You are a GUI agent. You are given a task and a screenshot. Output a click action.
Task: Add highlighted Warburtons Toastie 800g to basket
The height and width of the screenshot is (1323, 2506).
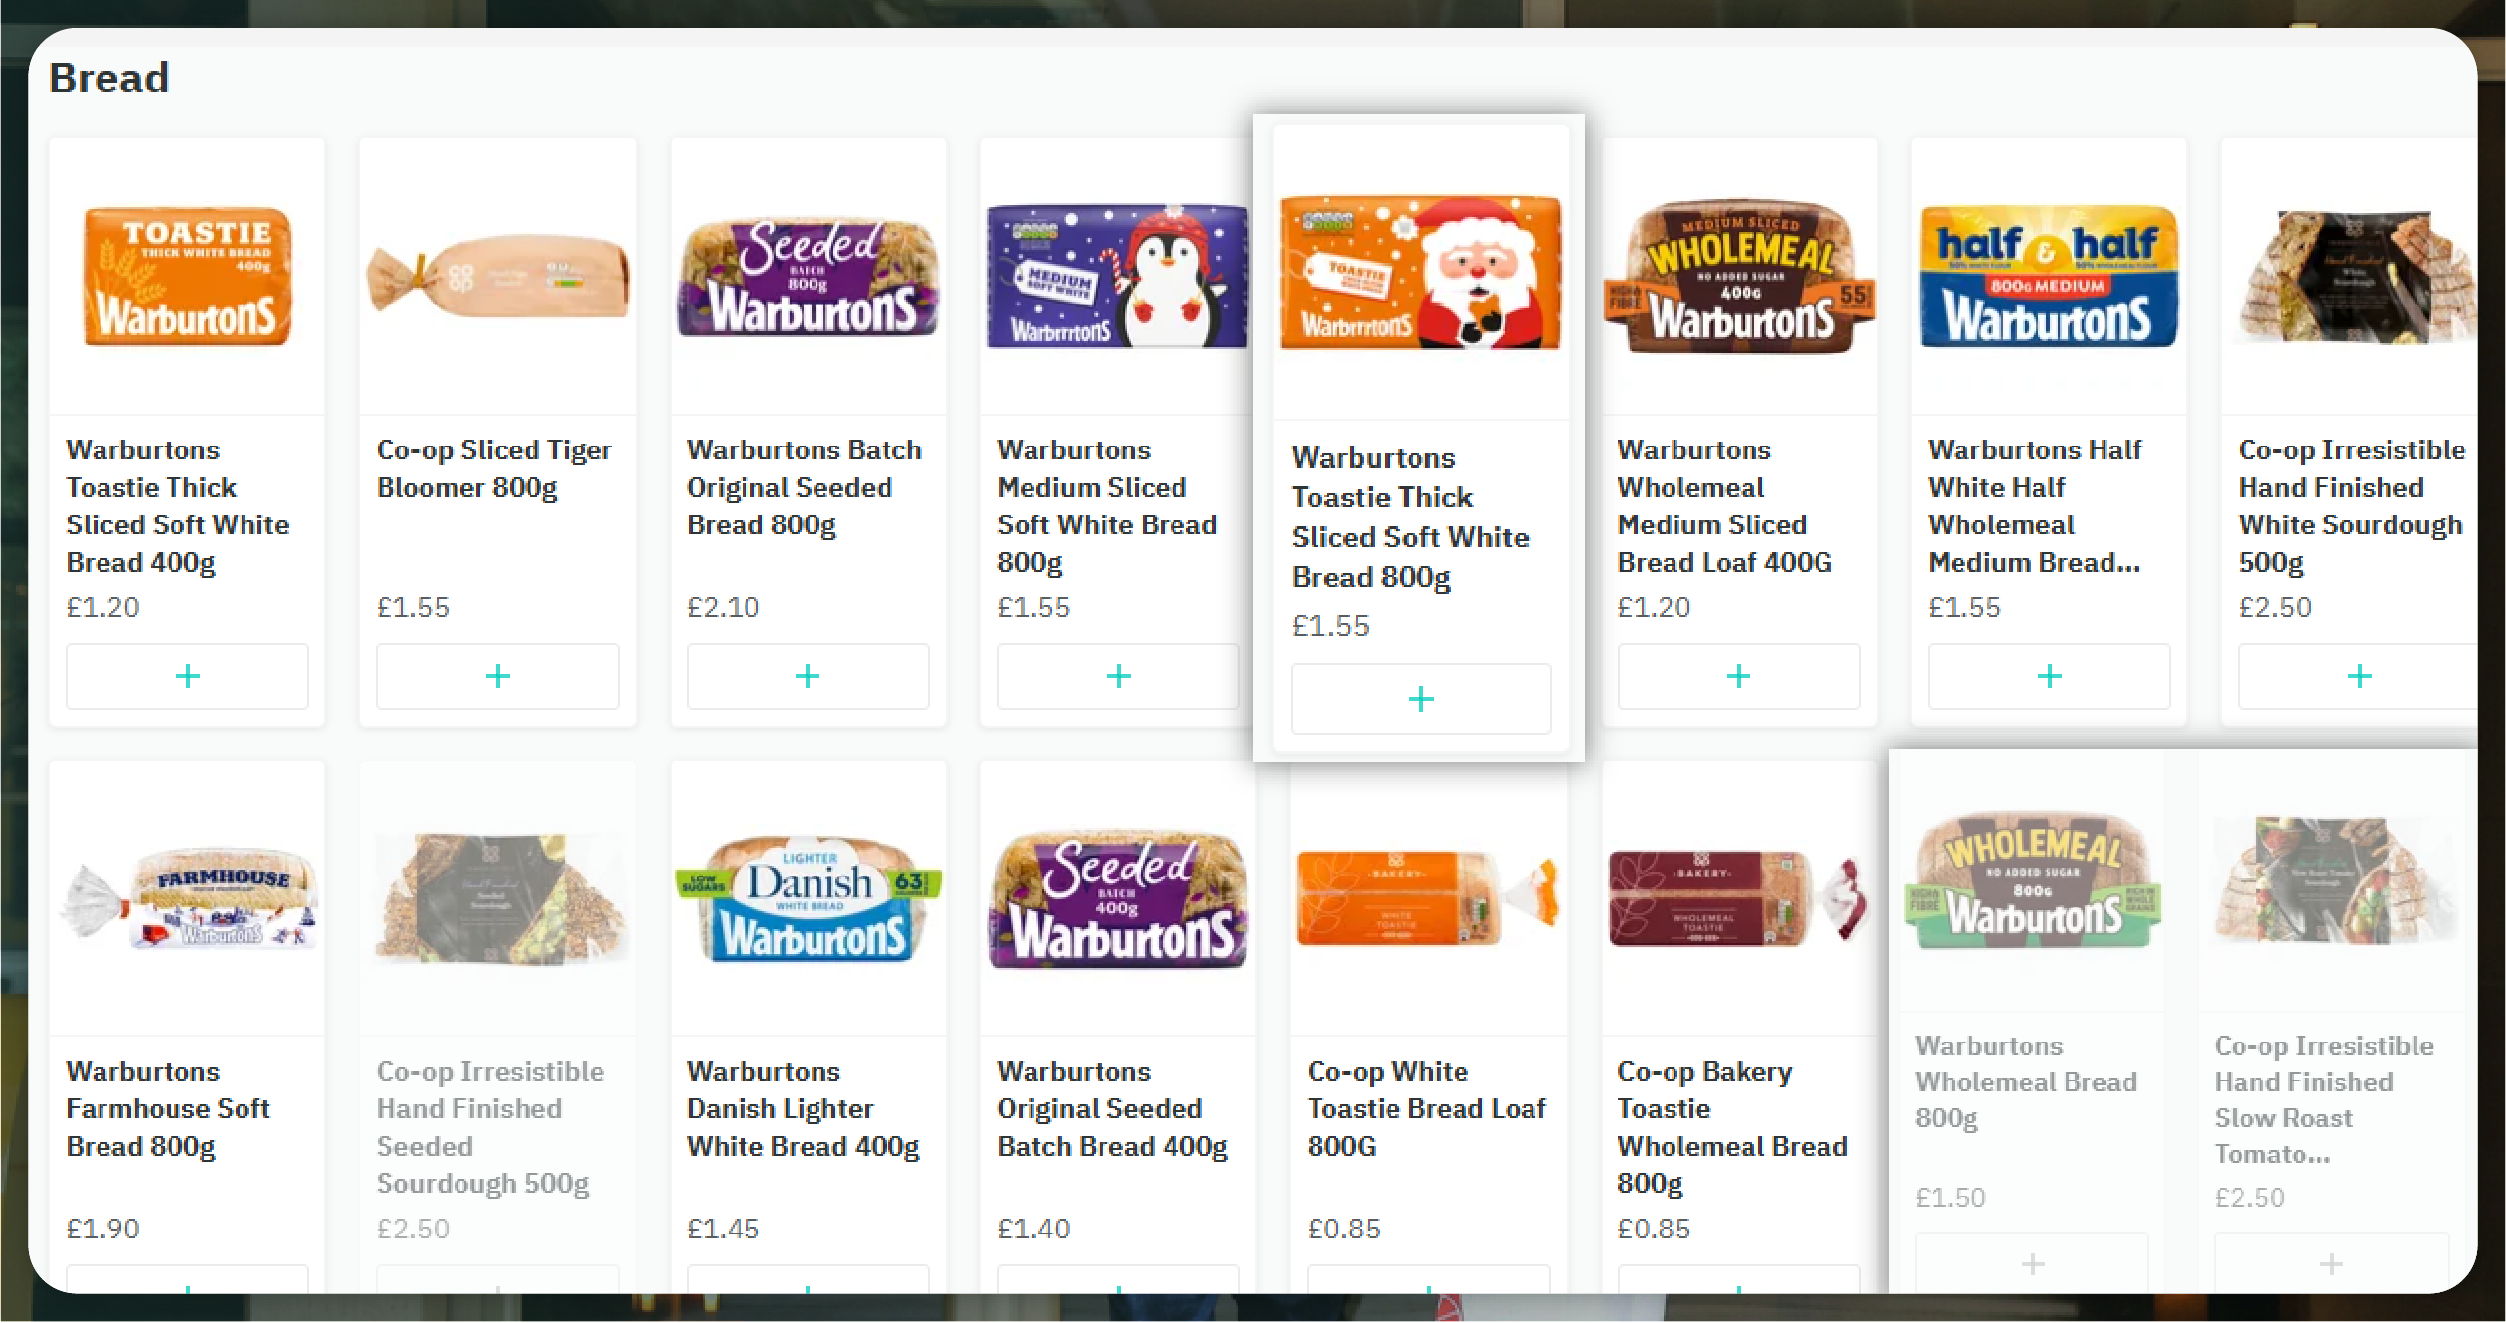(1420, 698)
